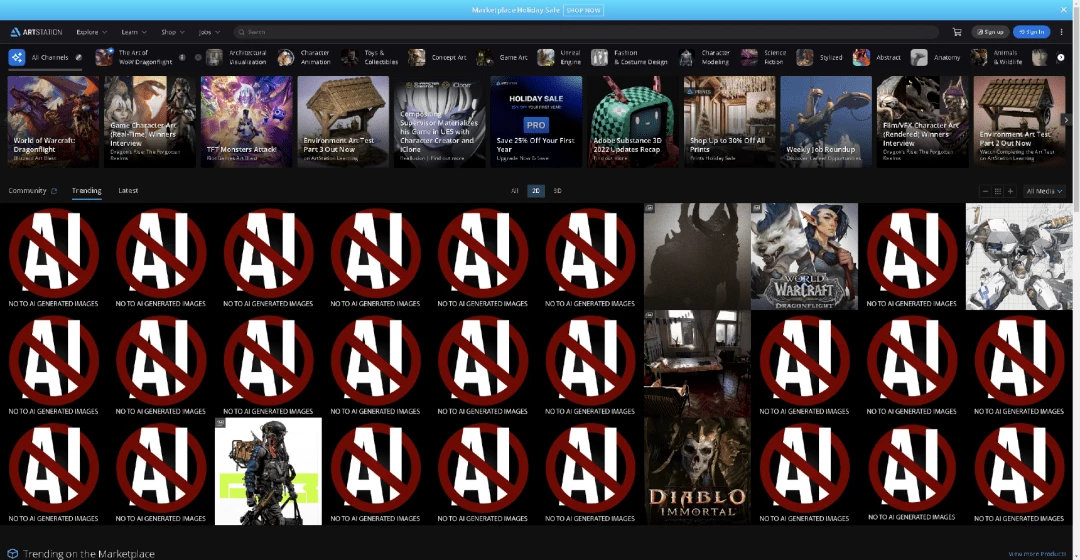
Task: Select the All Channels sparkle icon
Action: (x=17, y=57)
